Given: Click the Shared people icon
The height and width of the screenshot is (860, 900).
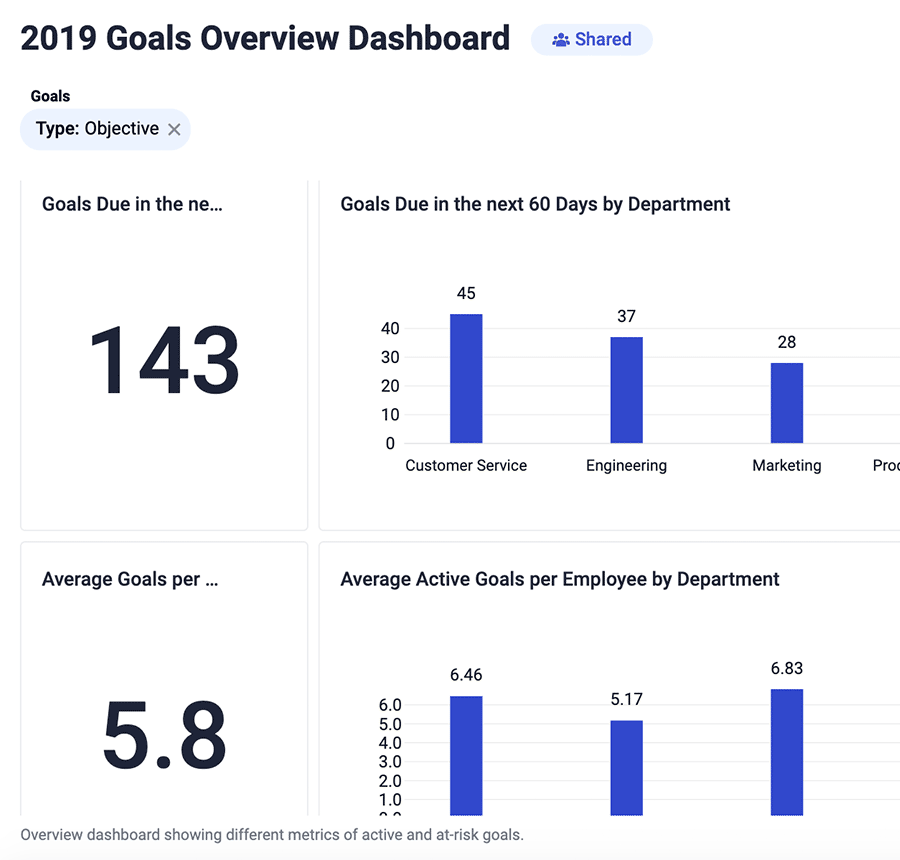Looking at the screenshot, I should 560,39.
